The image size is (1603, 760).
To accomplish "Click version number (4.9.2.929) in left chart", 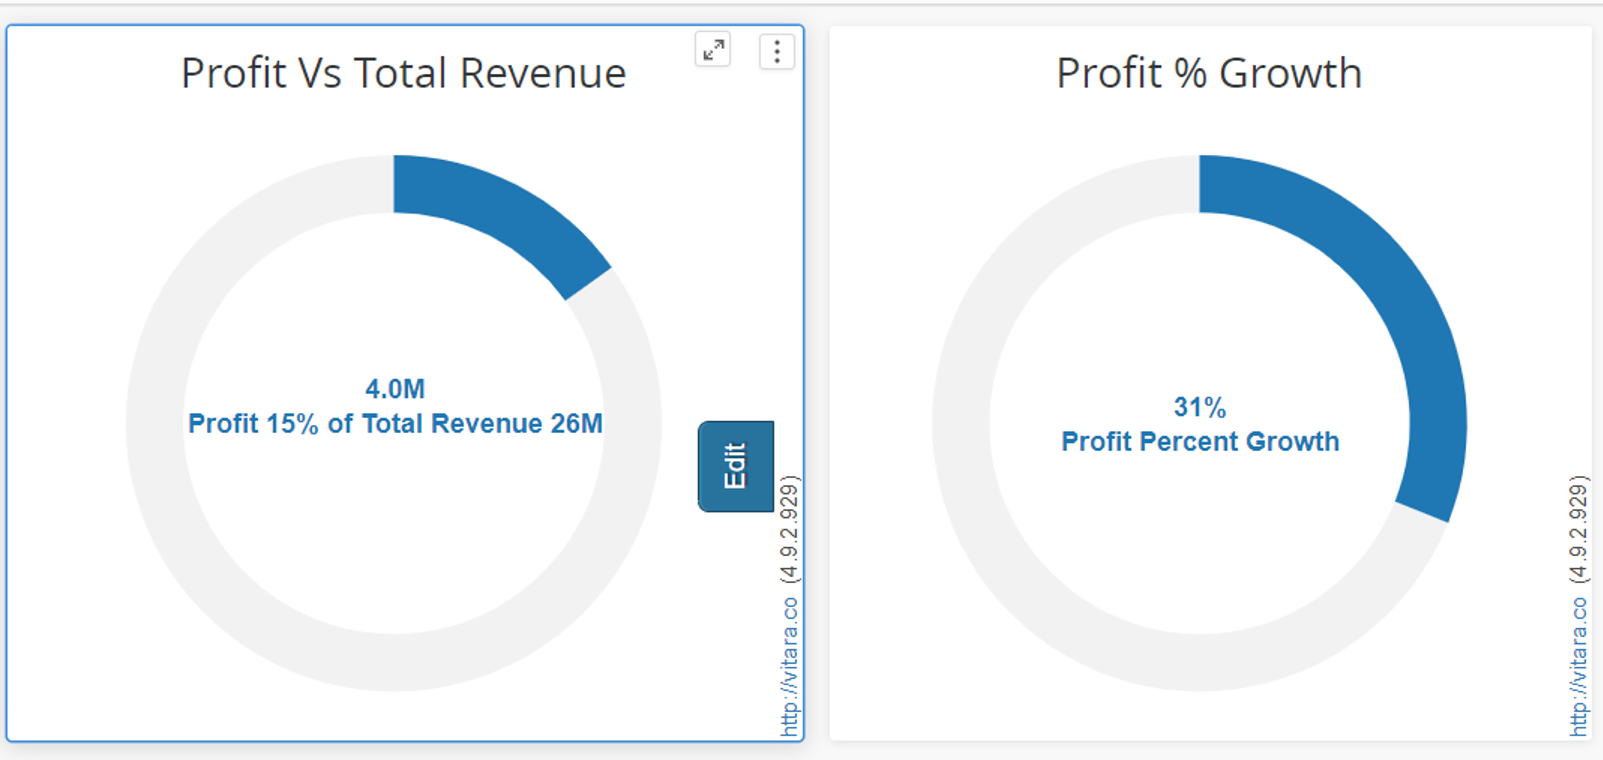I will (790, 529).
